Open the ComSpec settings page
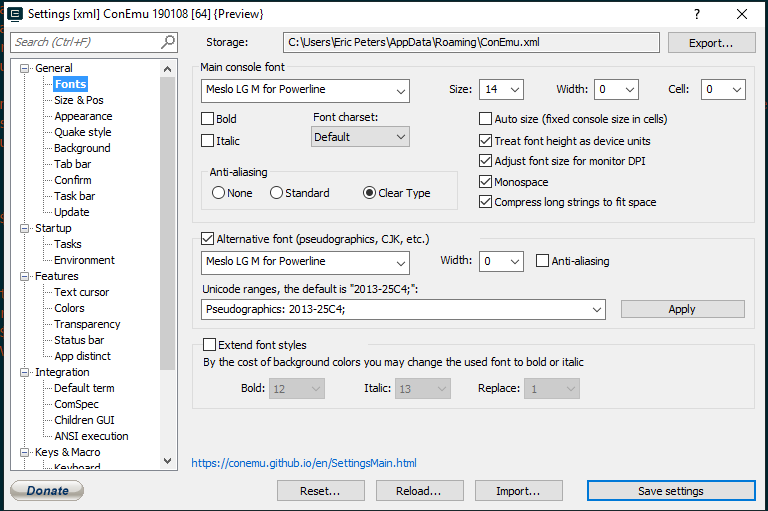Image resolution: width=768 pixels, height=511 pixels. [x=76, y=404]
